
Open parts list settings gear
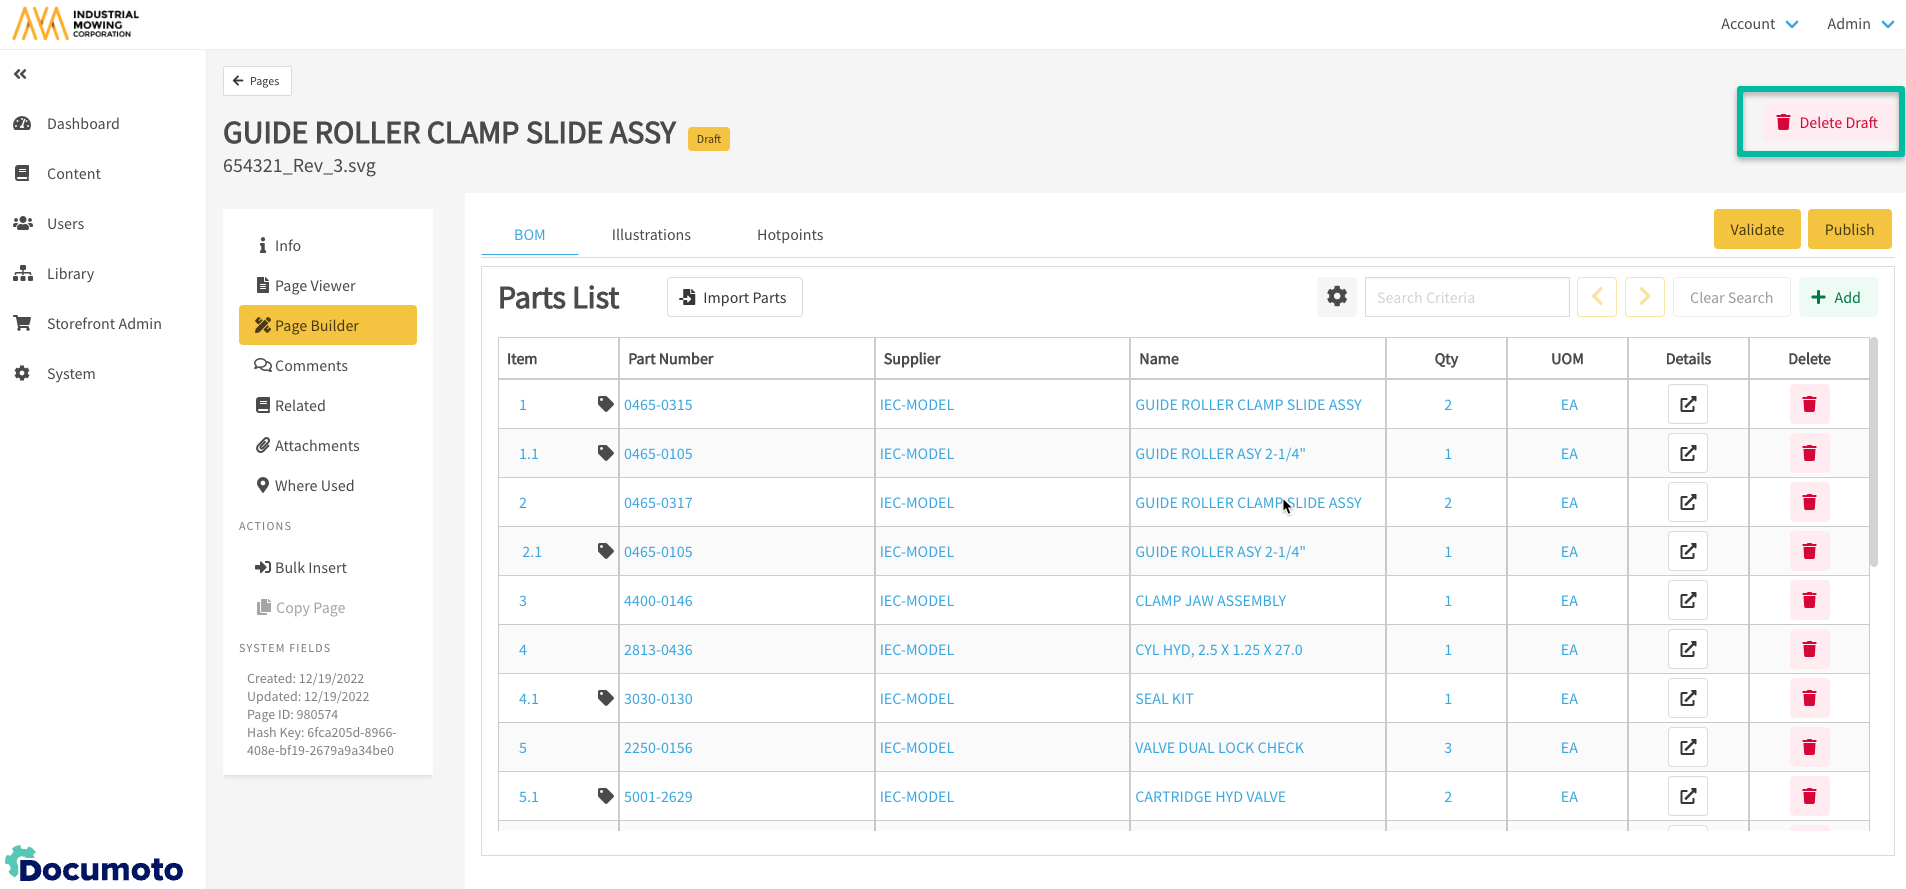click(1336, 297)
